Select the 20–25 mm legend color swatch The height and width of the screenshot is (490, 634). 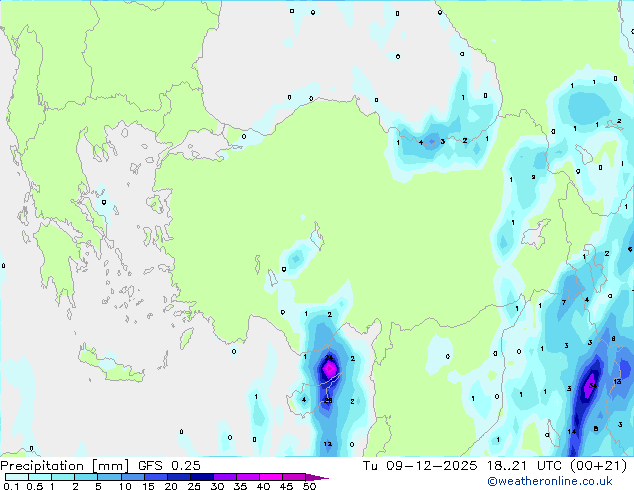(x=179, y=477)
